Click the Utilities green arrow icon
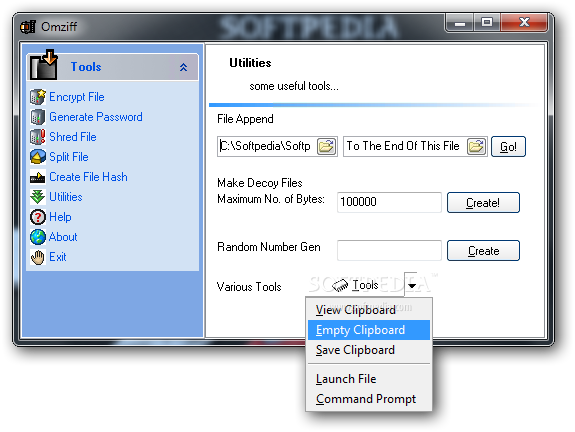The image size is (575, 432). pyautogui.click(x=37, y=197)
